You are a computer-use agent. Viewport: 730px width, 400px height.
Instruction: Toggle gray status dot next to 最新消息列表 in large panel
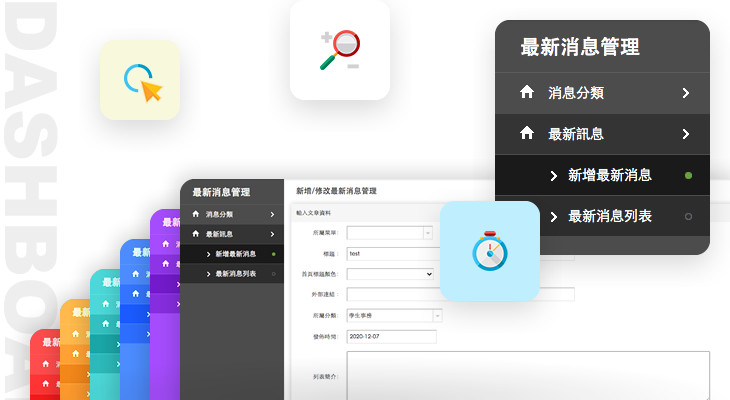[688, 216]
